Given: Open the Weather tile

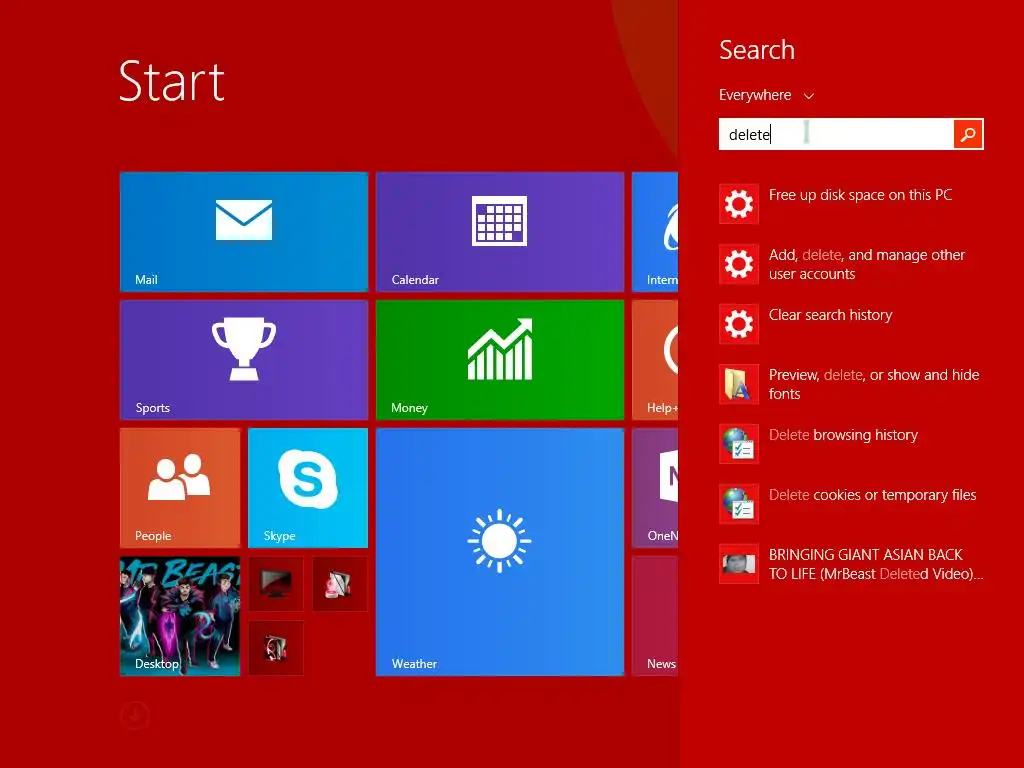Looking at the screenshot, I should 500,552.
